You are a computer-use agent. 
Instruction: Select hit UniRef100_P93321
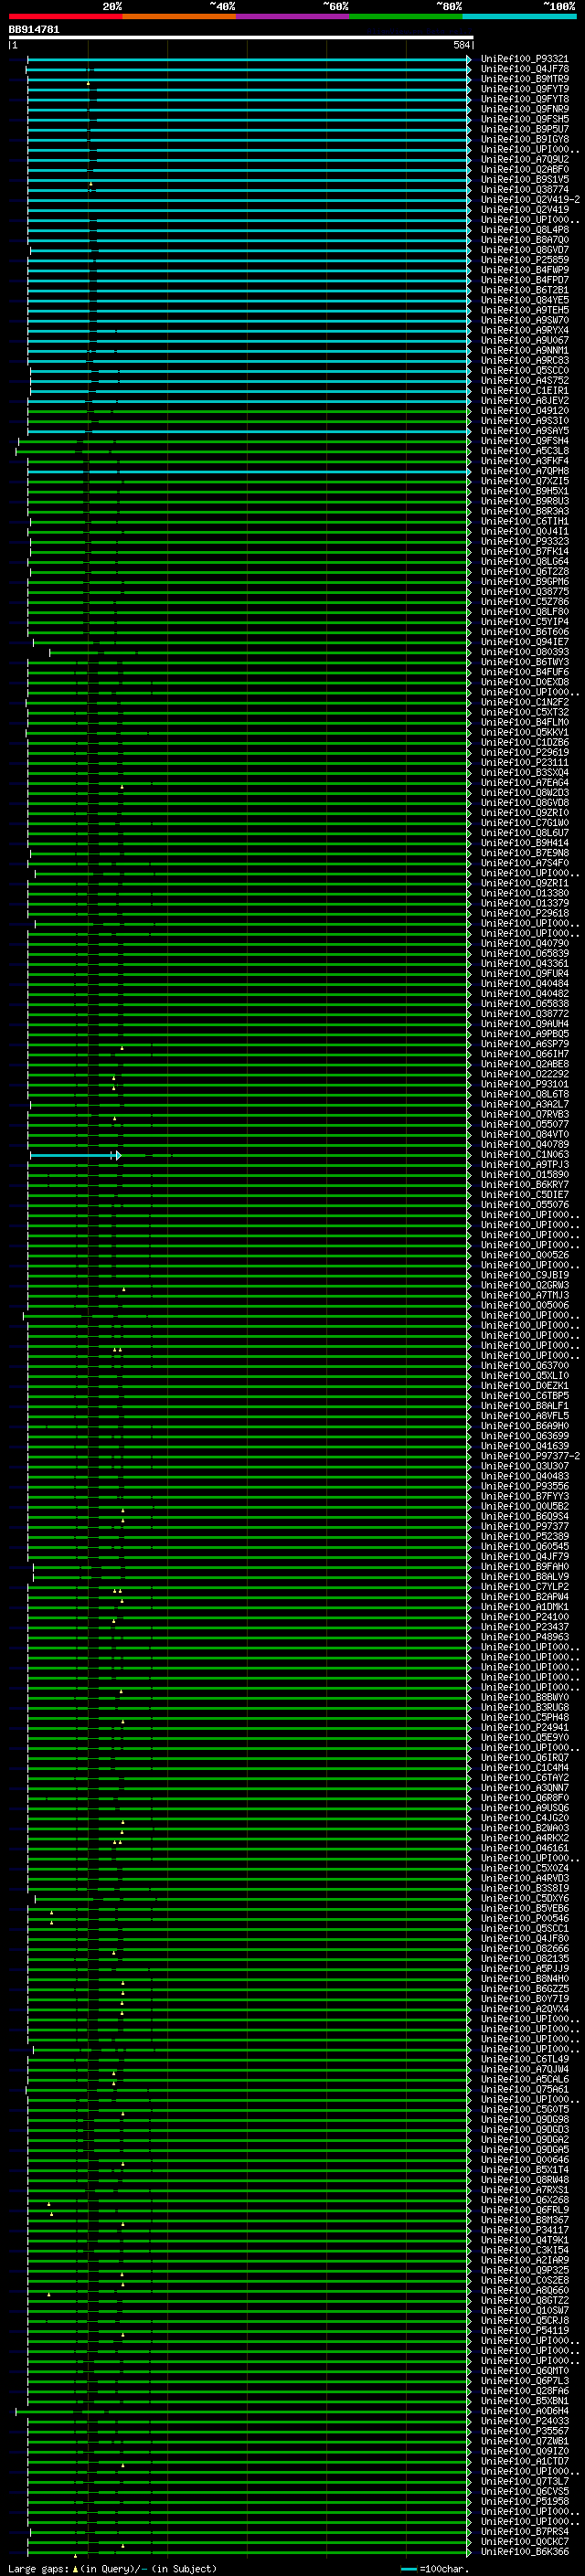click(524, 59)
